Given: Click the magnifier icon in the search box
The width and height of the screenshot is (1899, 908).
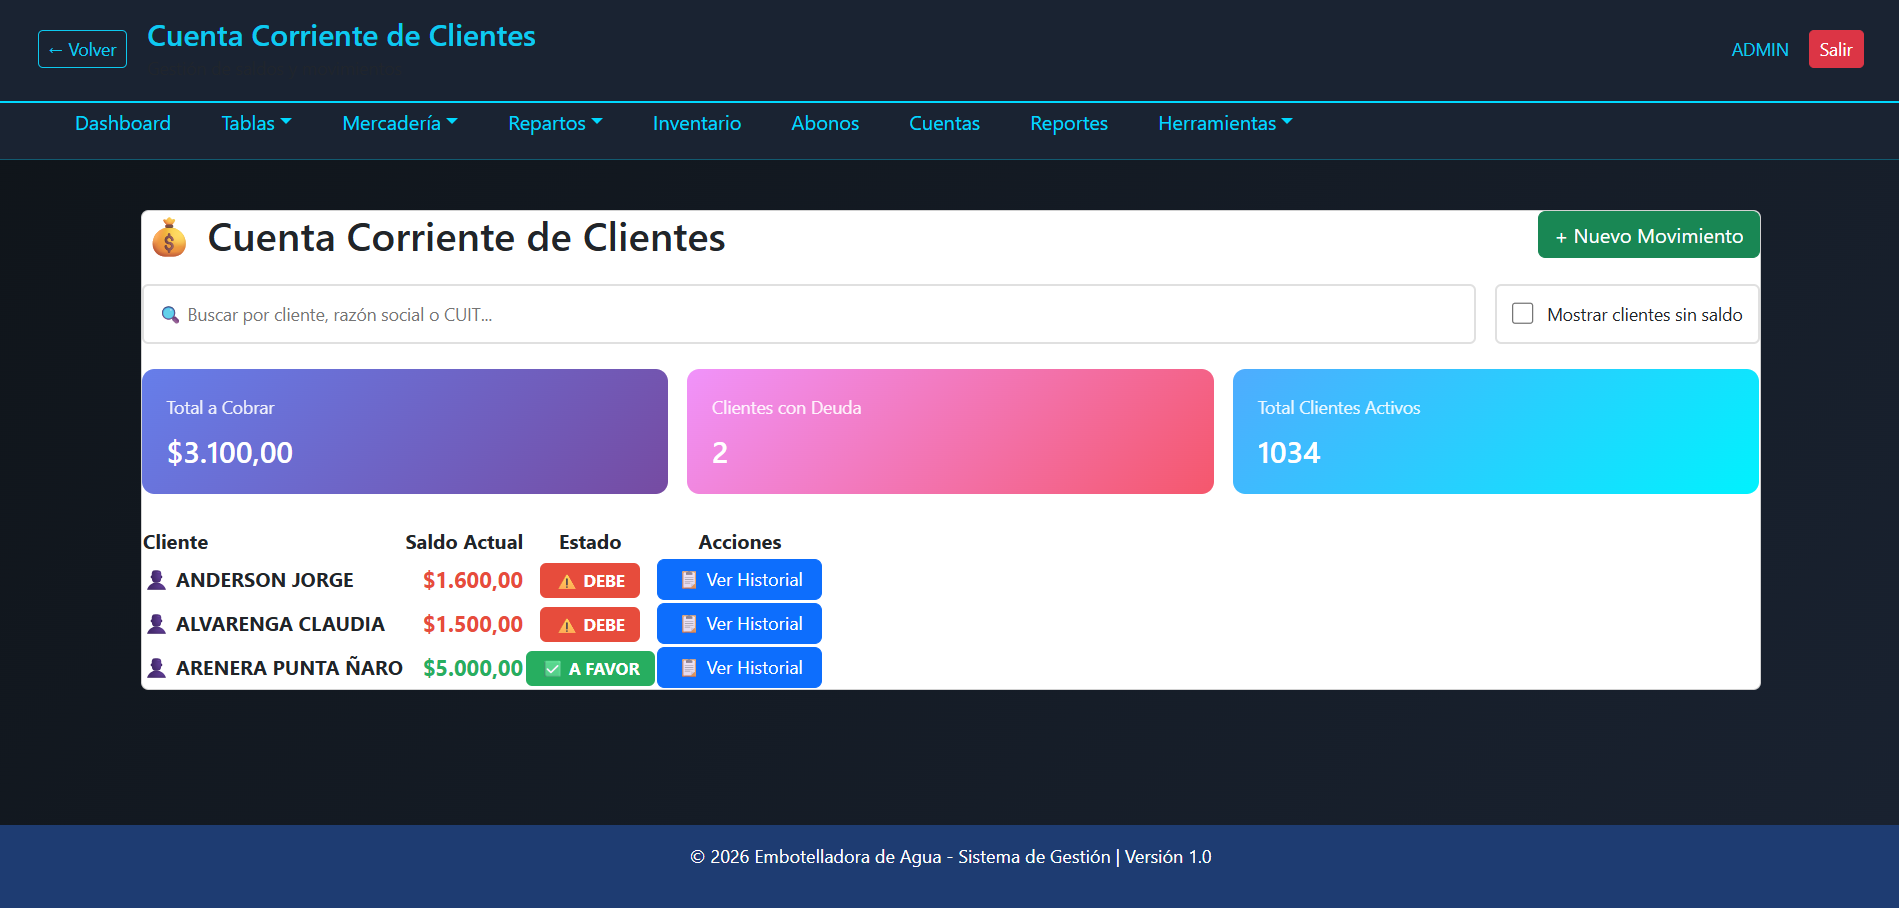Looking at the screenshot, I should [170, 315].
